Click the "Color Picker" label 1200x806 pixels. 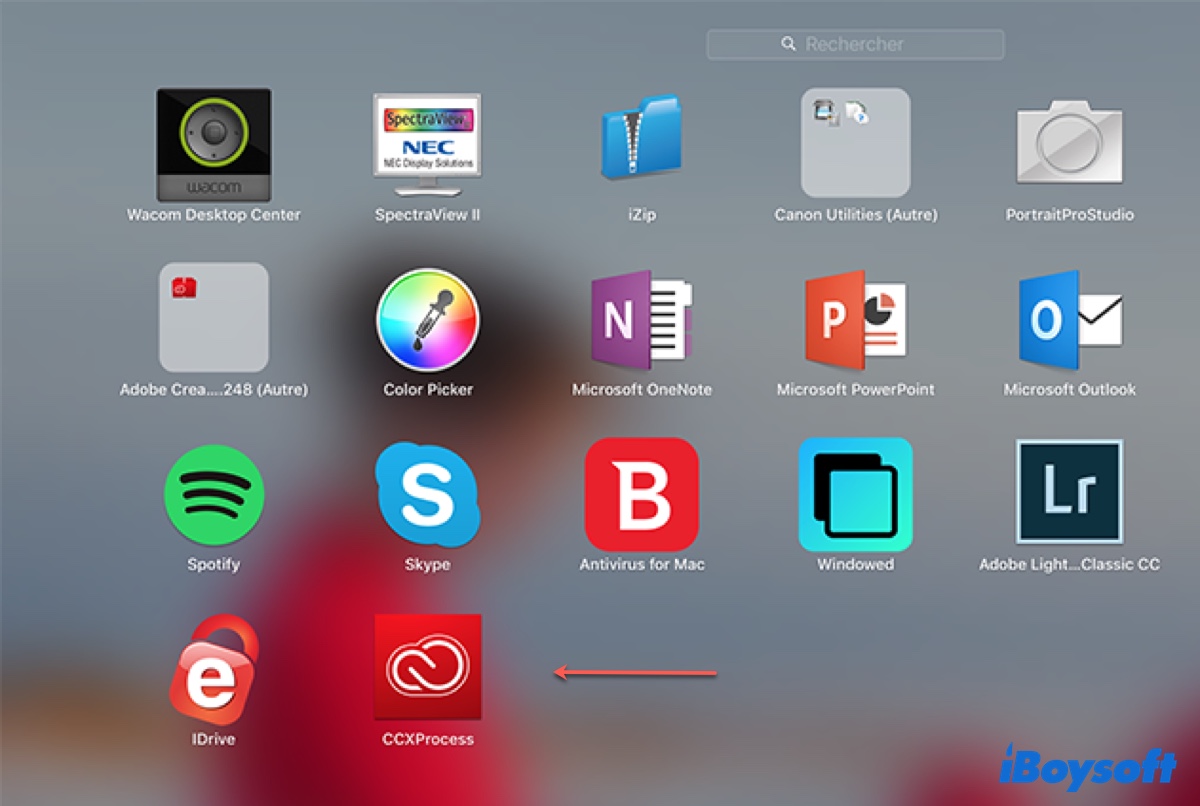(428, 390)
